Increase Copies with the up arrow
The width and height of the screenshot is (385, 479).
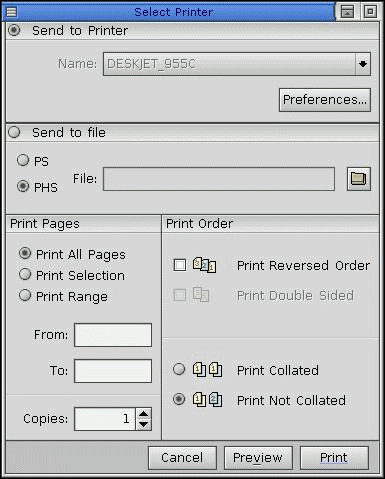click(x=144, y=414)
